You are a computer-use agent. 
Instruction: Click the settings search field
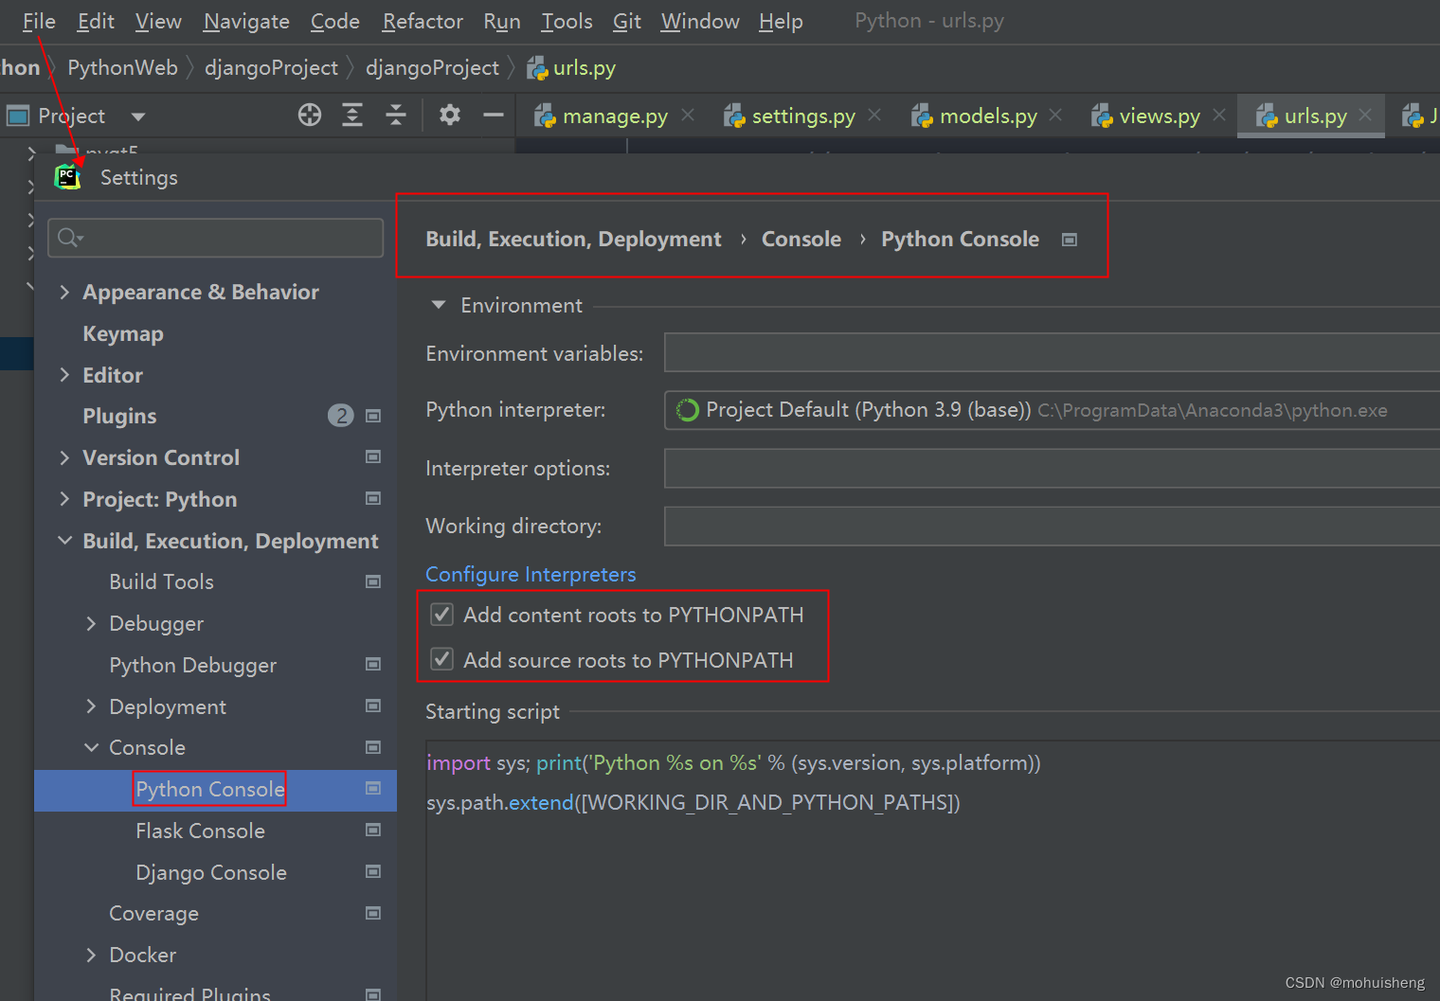(216, 237)
